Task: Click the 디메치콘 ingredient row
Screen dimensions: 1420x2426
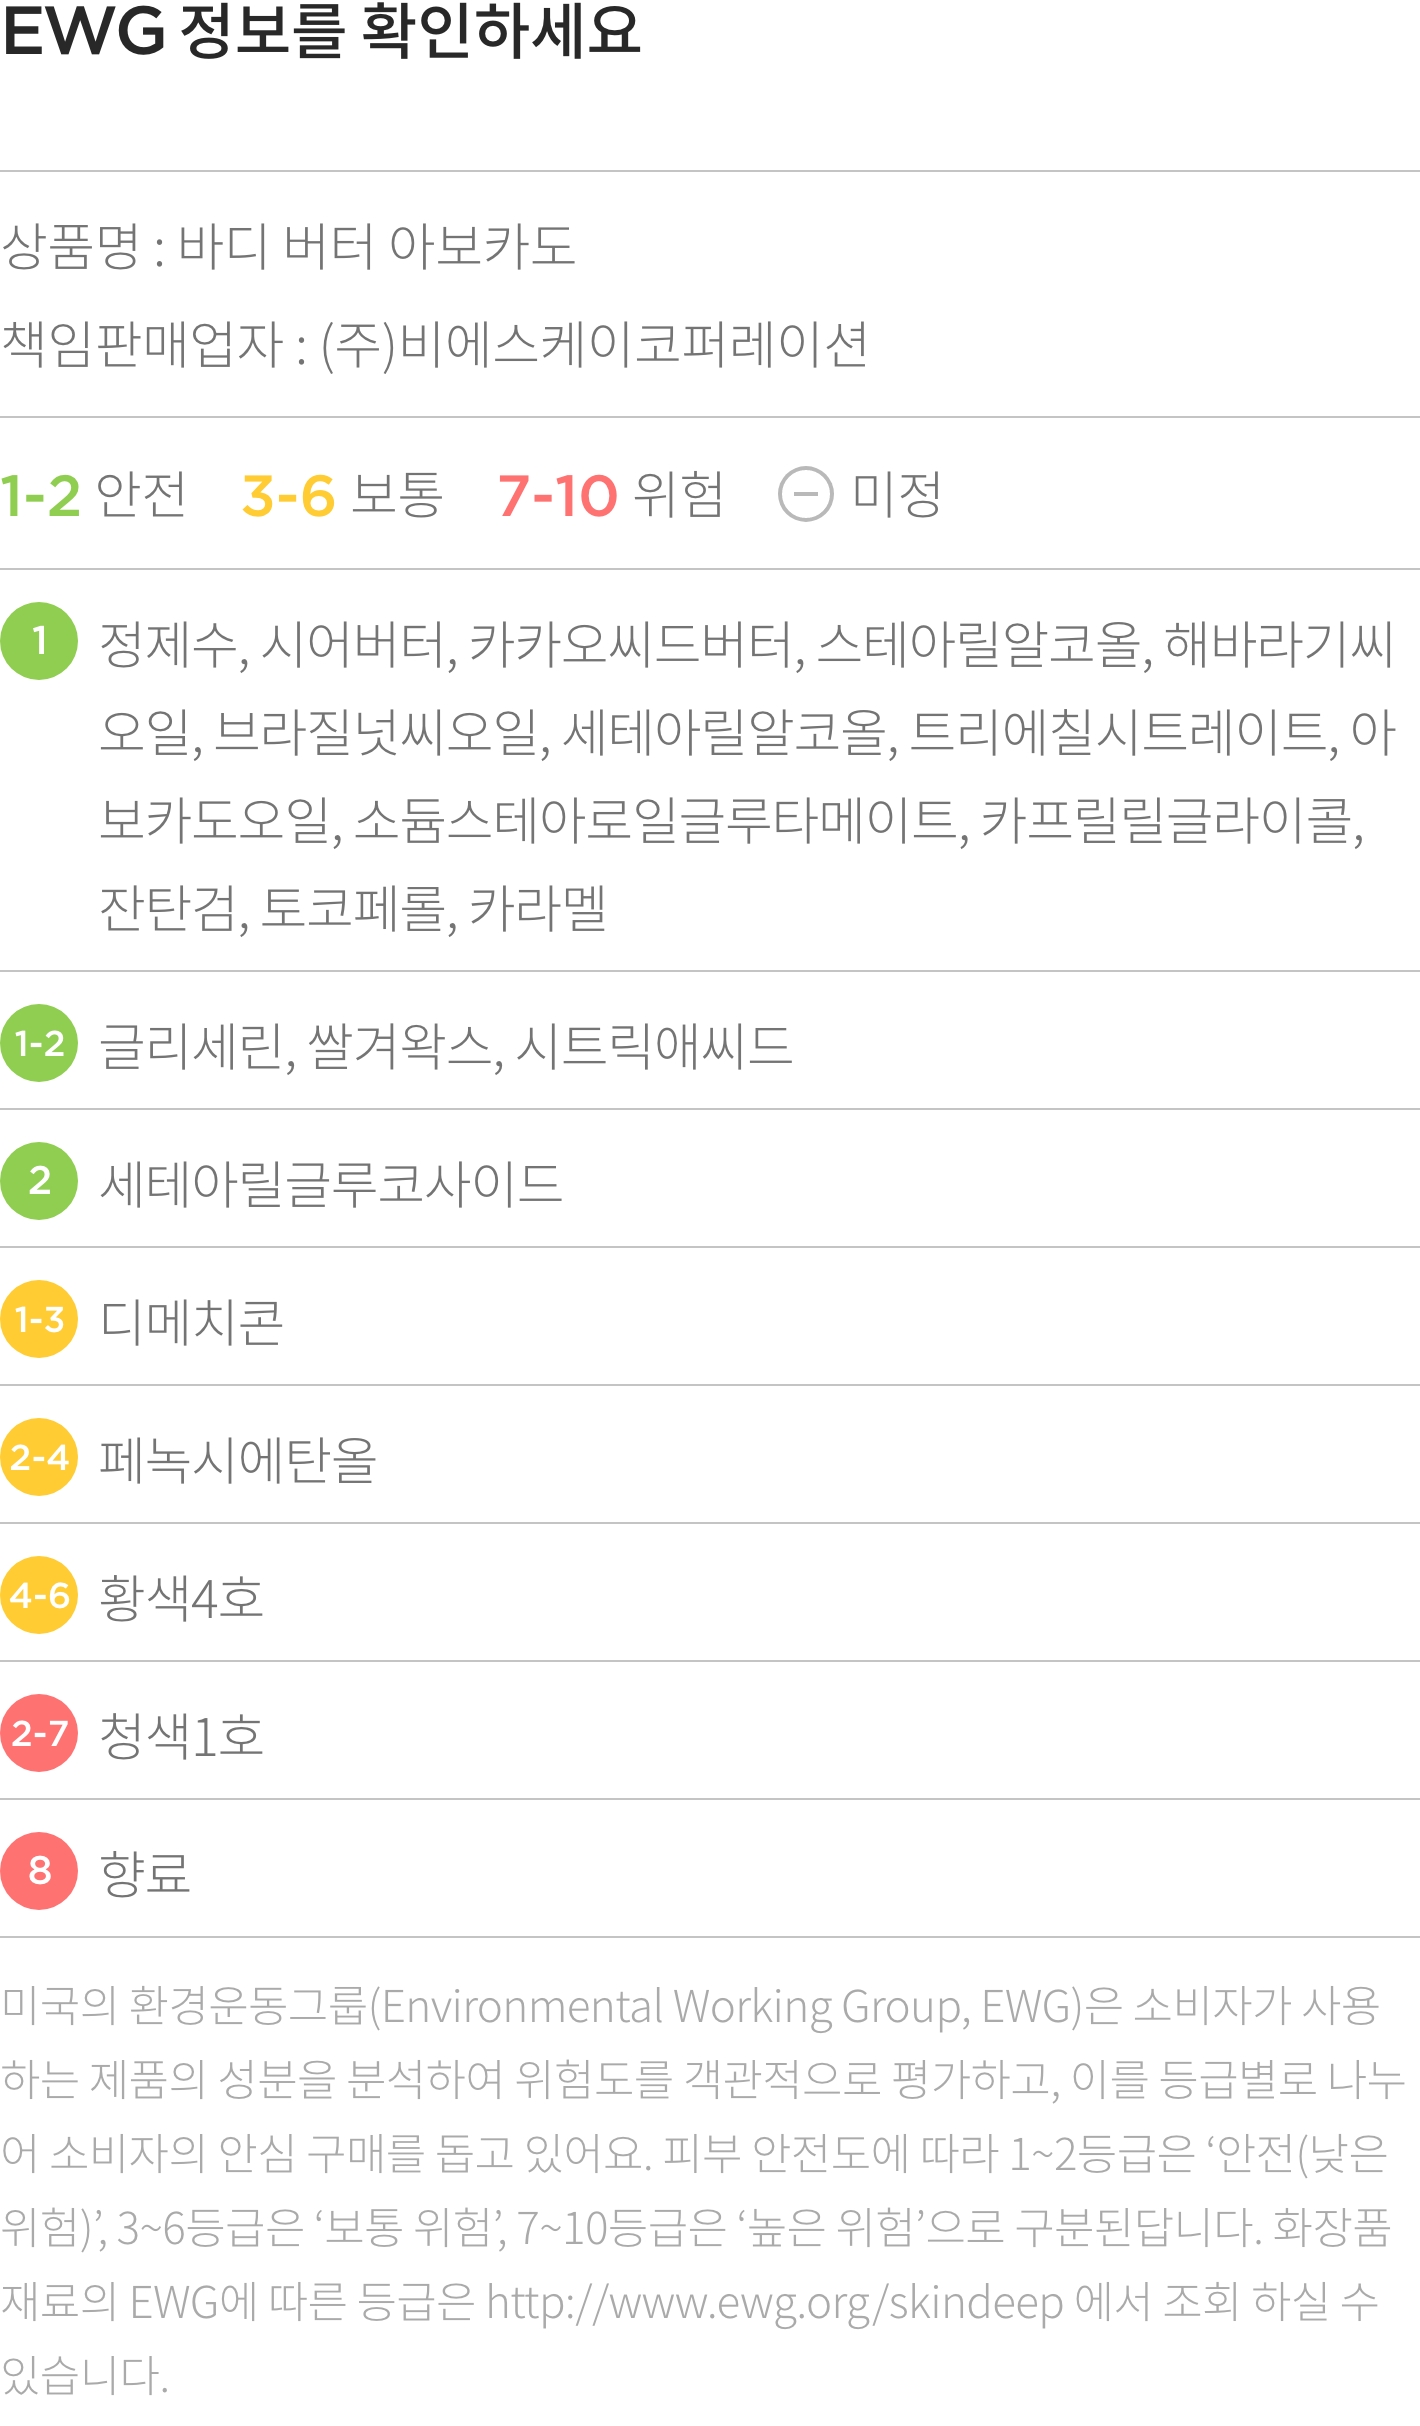Action: (710, 1319)
